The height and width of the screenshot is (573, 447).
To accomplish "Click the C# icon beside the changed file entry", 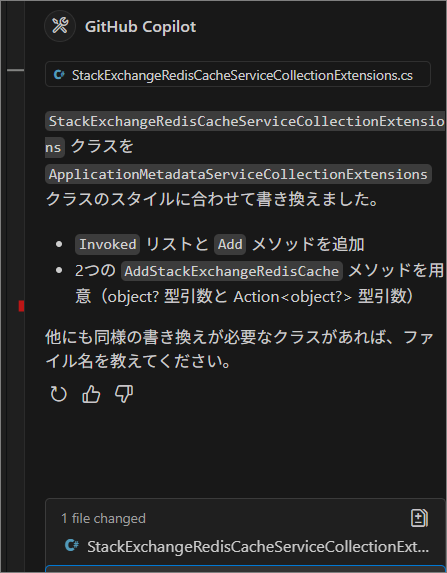I will (x=72, y=546).
